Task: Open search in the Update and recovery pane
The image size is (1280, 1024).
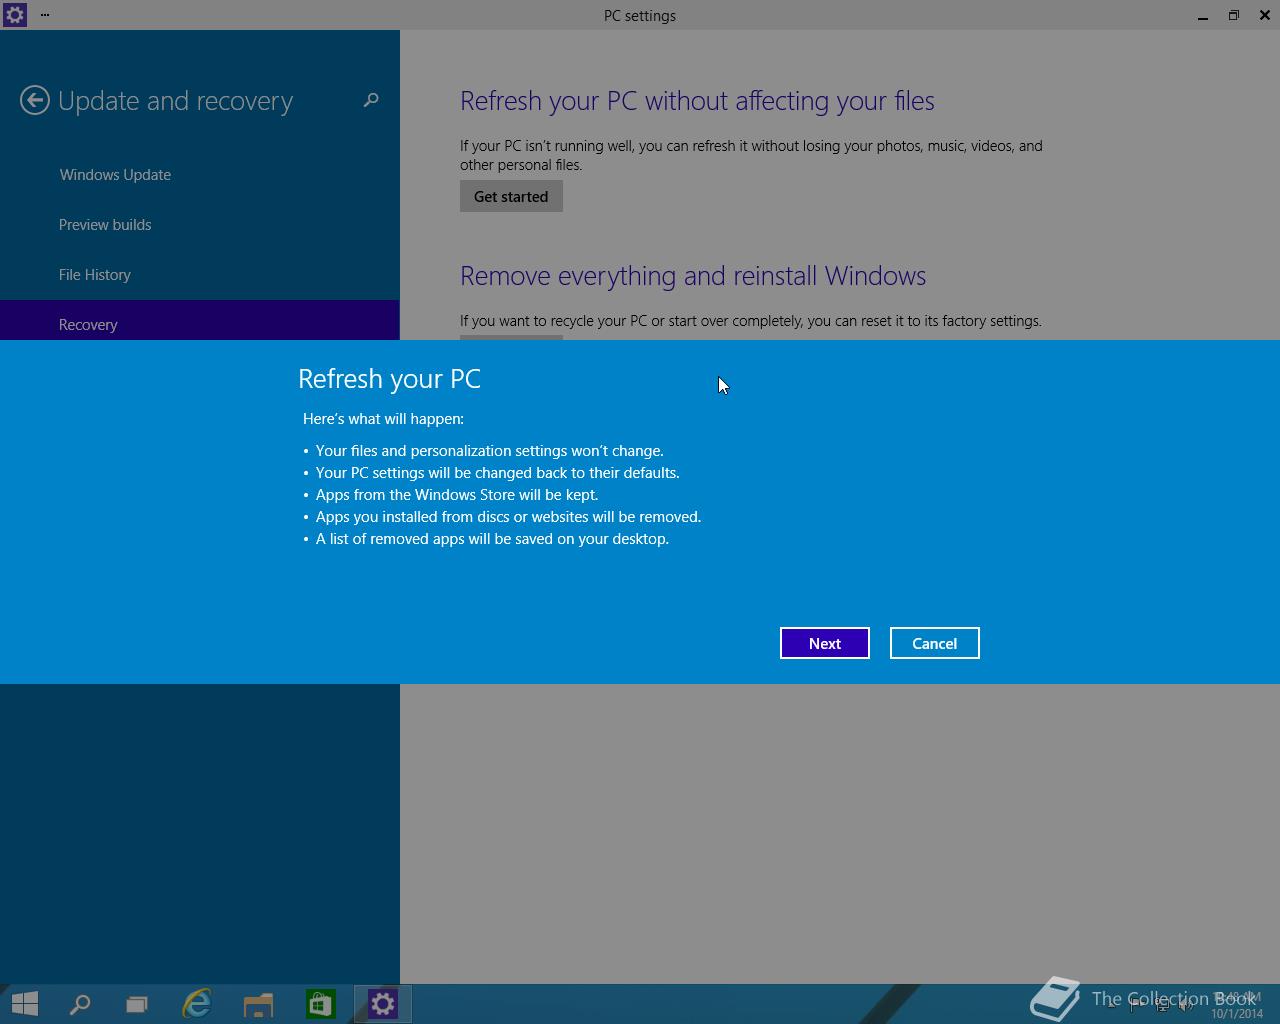Action: tap(371, 100)
